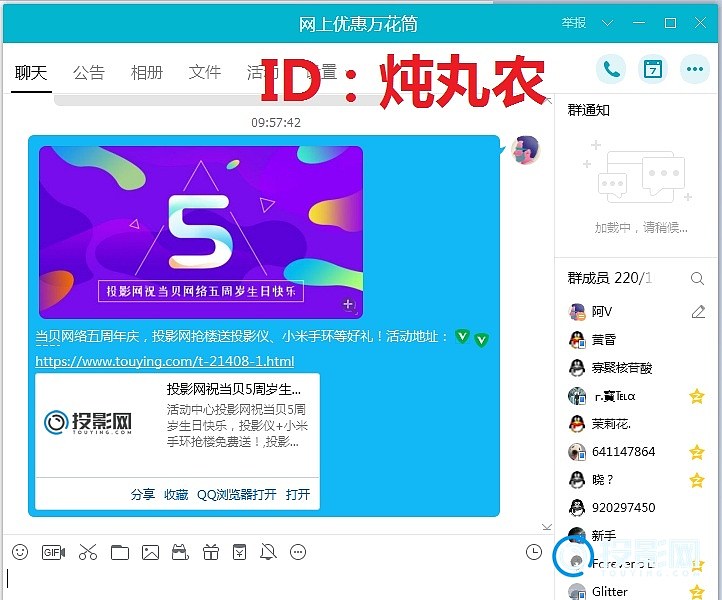Viewport: 722px width, 600px height.
Task: Search group members with the magnifier
Action: tap(697, 278)
